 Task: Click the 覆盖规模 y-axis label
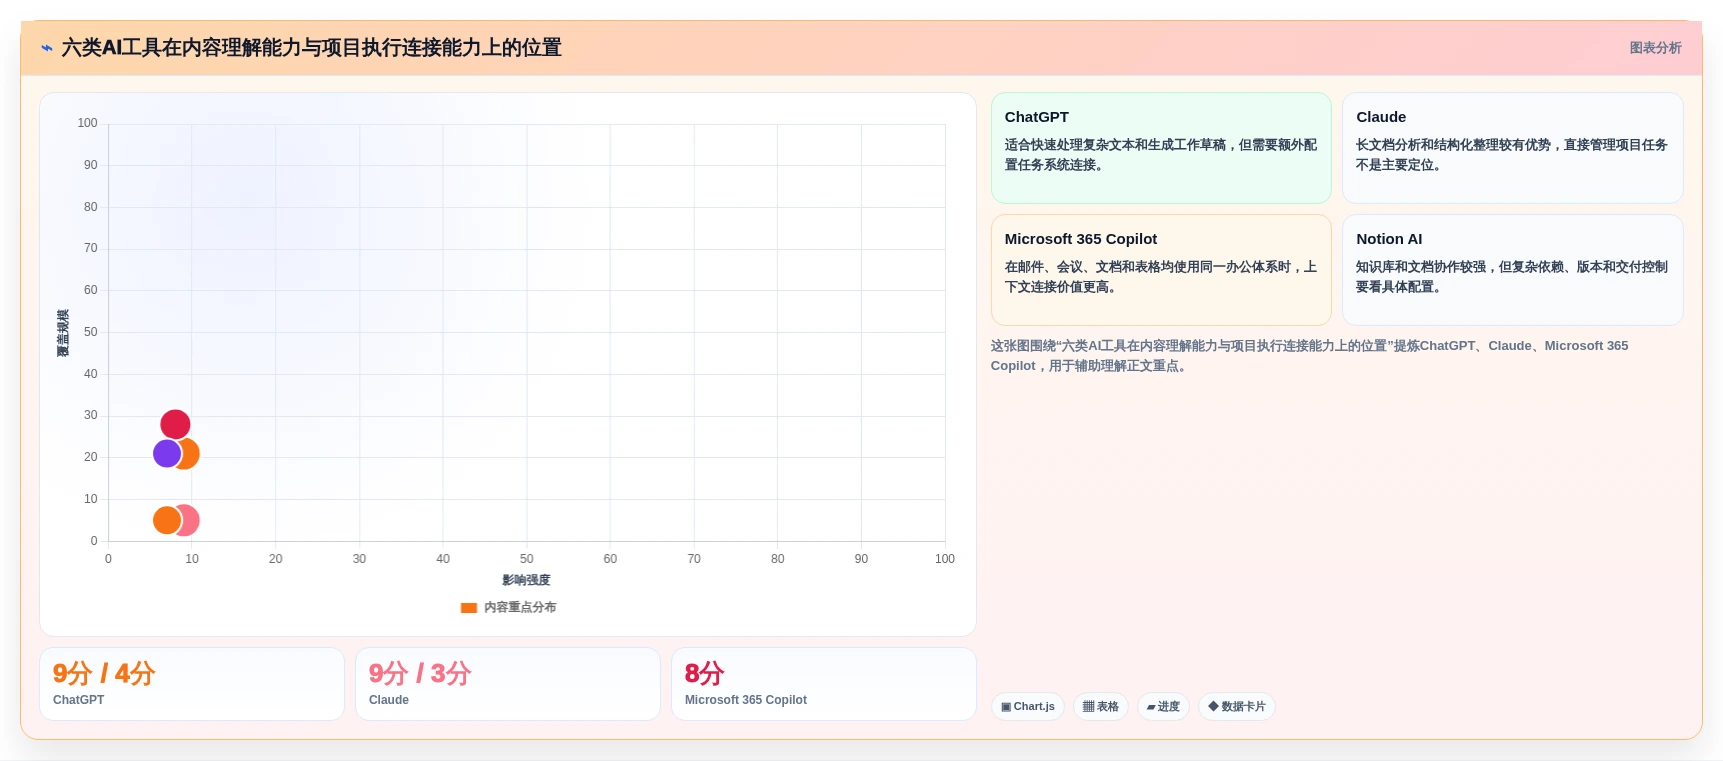pos(63,333)
